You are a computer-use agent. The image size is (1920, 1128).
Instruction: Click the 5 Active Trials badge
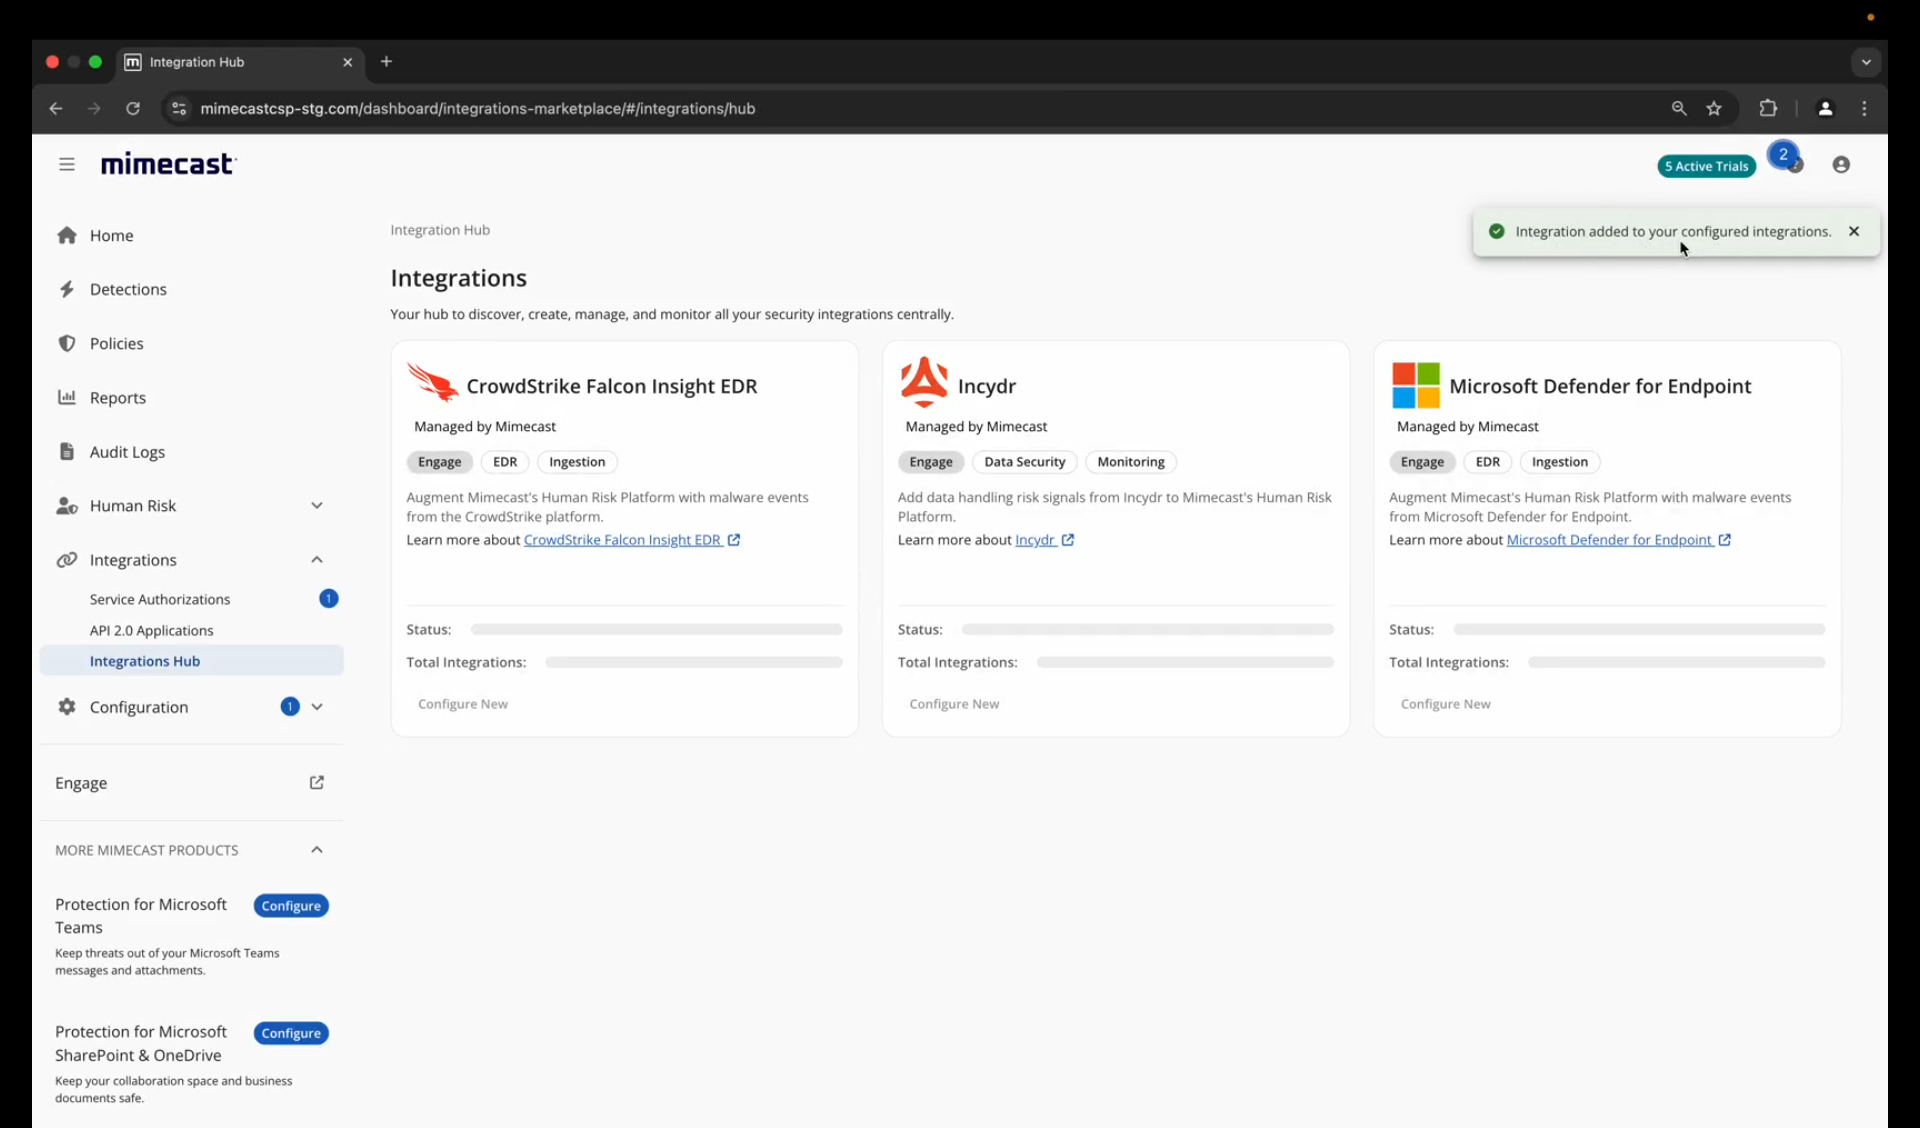[1706, 166]
